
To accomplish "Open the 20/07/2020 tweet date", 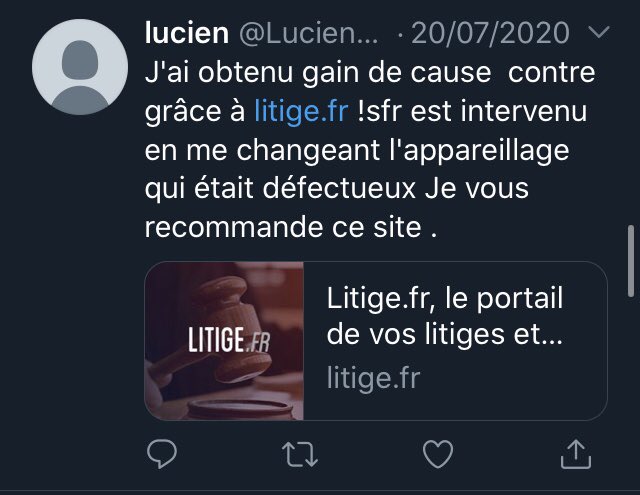I will pyautogui.click(x=490, y=33).
